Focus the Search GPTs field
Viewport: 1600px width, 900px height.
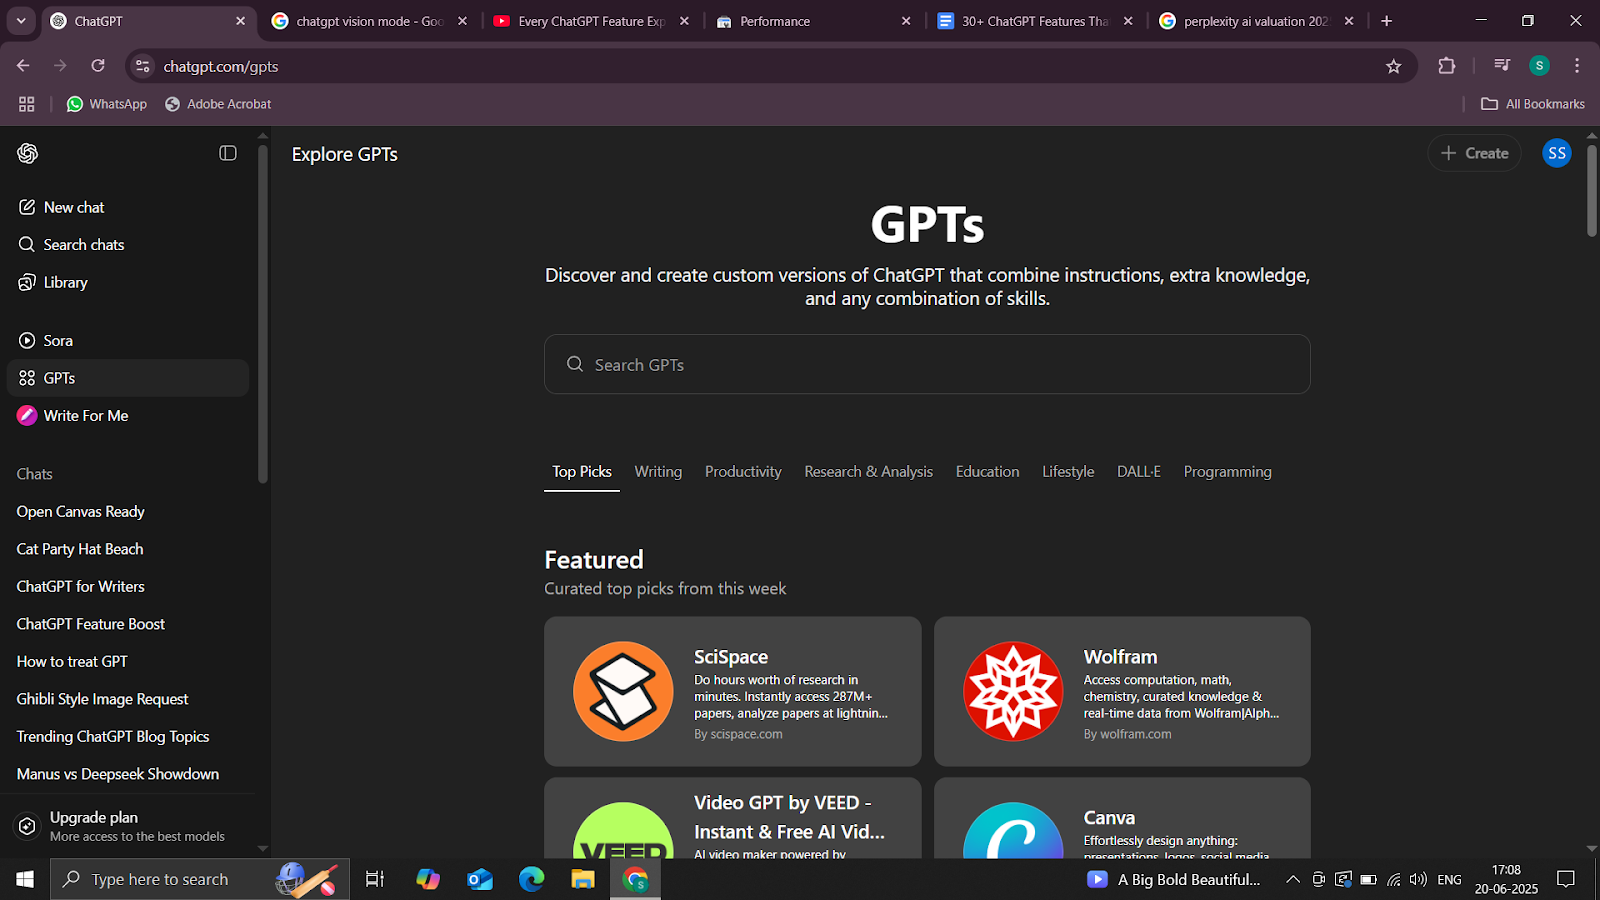coord(927,364)
